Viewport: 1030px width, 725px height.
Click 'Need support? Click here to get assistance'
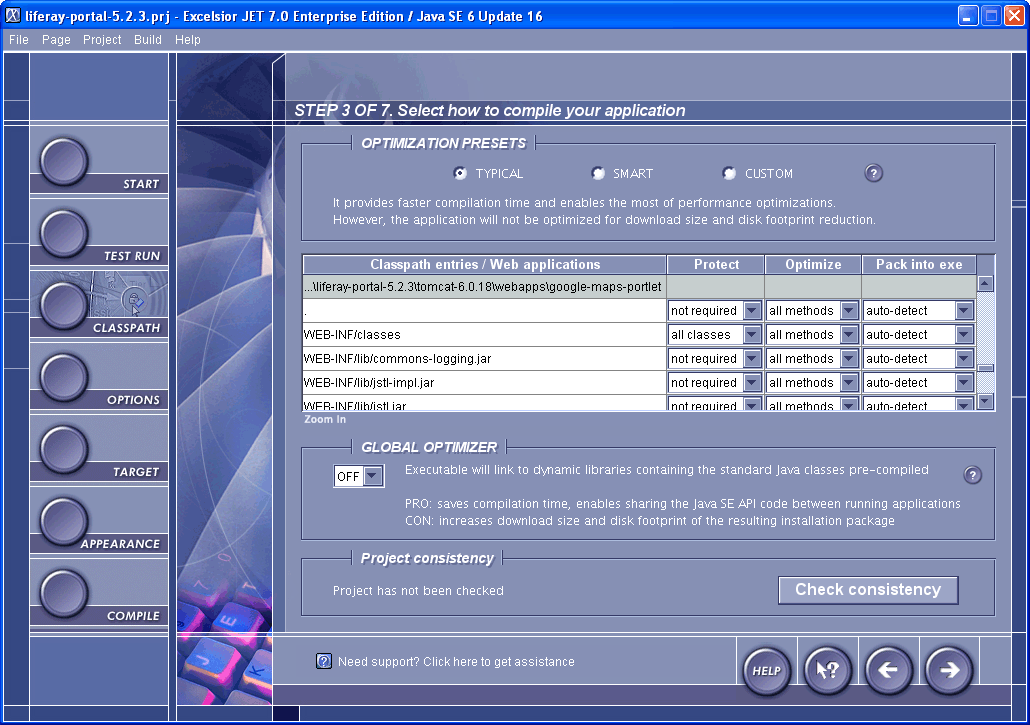click(456, 661)
